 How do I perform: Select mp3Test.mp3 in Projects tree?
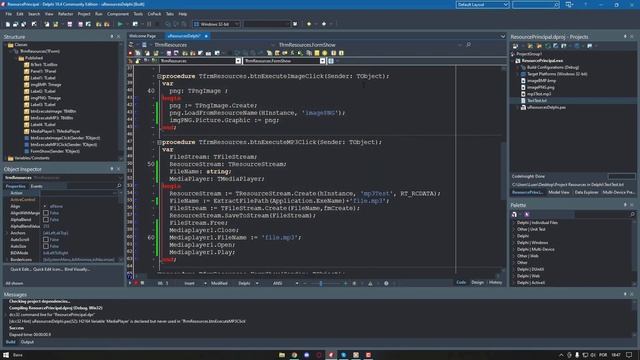pos(539,94)
